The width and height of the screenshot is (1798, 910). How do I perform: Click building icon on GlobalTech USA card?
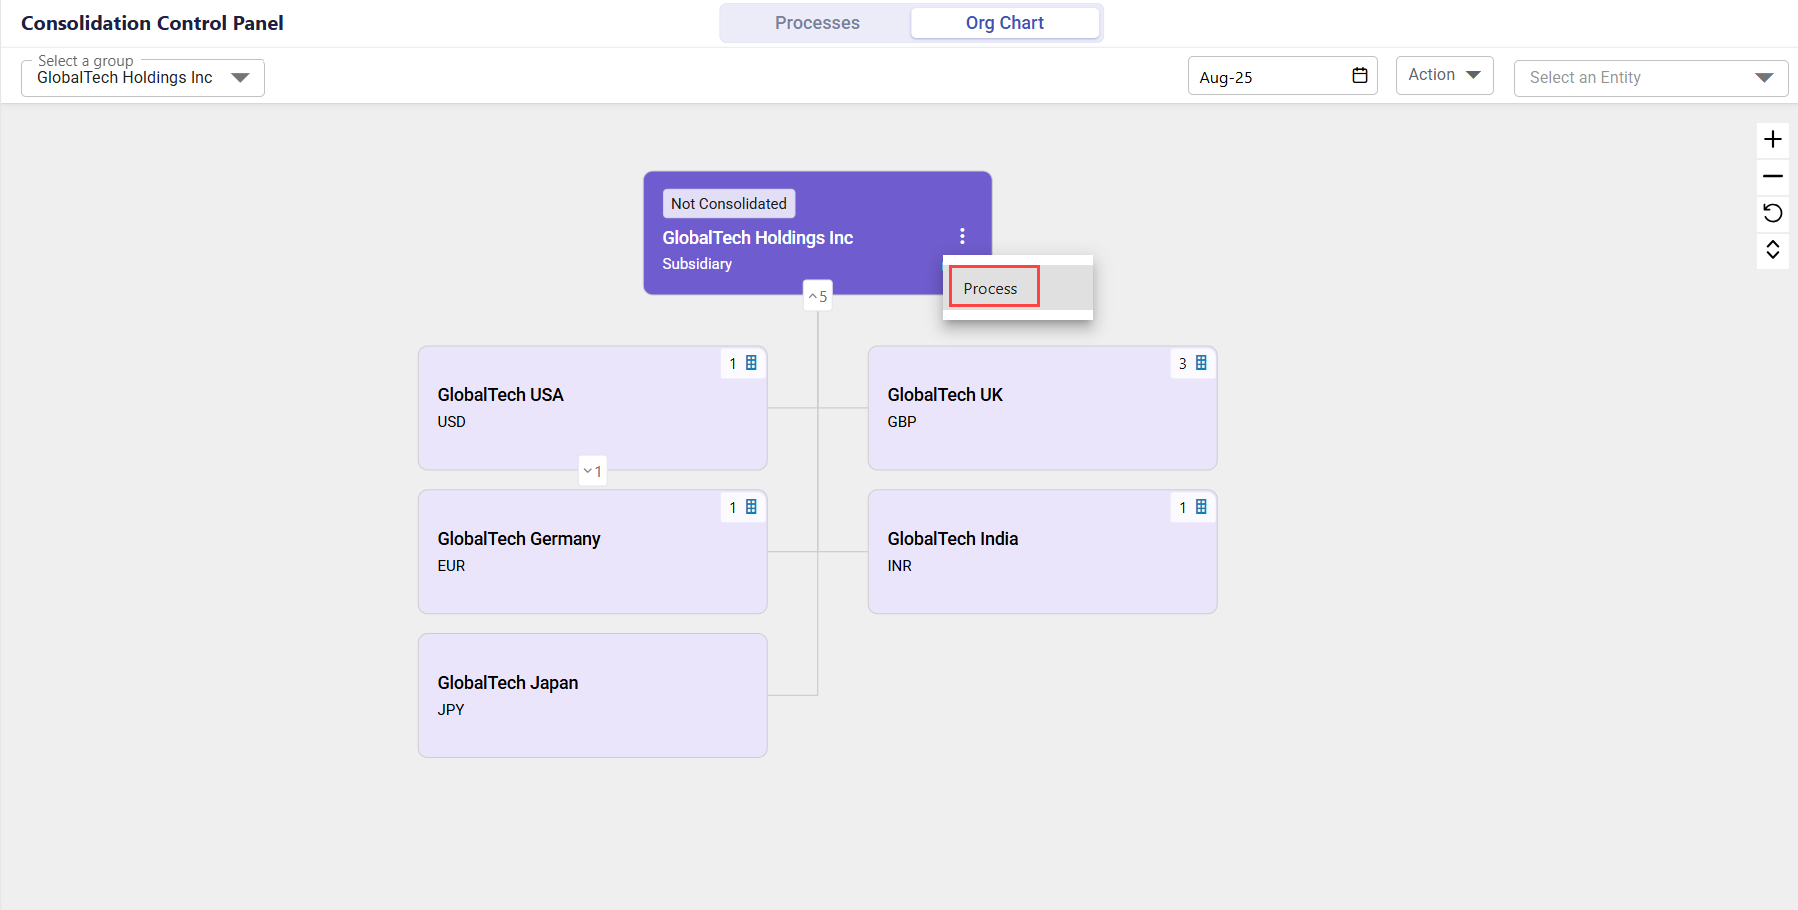751,363
